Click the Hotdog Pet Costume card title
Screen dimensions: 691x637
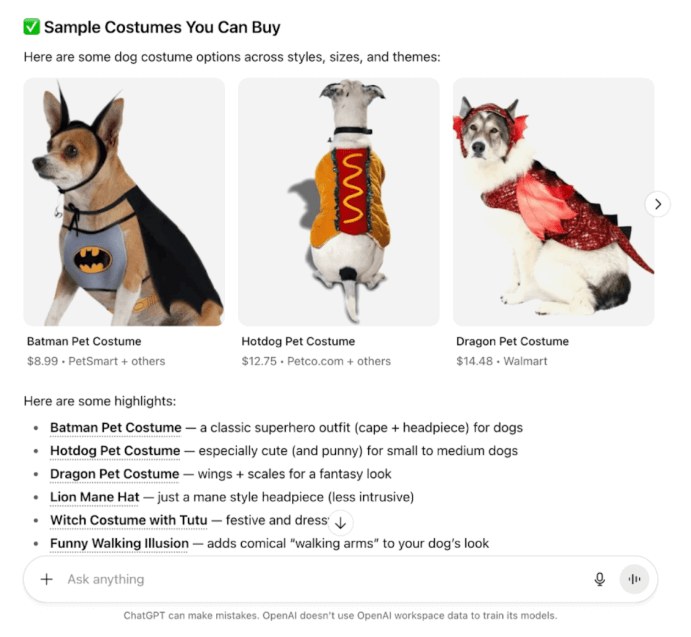[298, 342]
